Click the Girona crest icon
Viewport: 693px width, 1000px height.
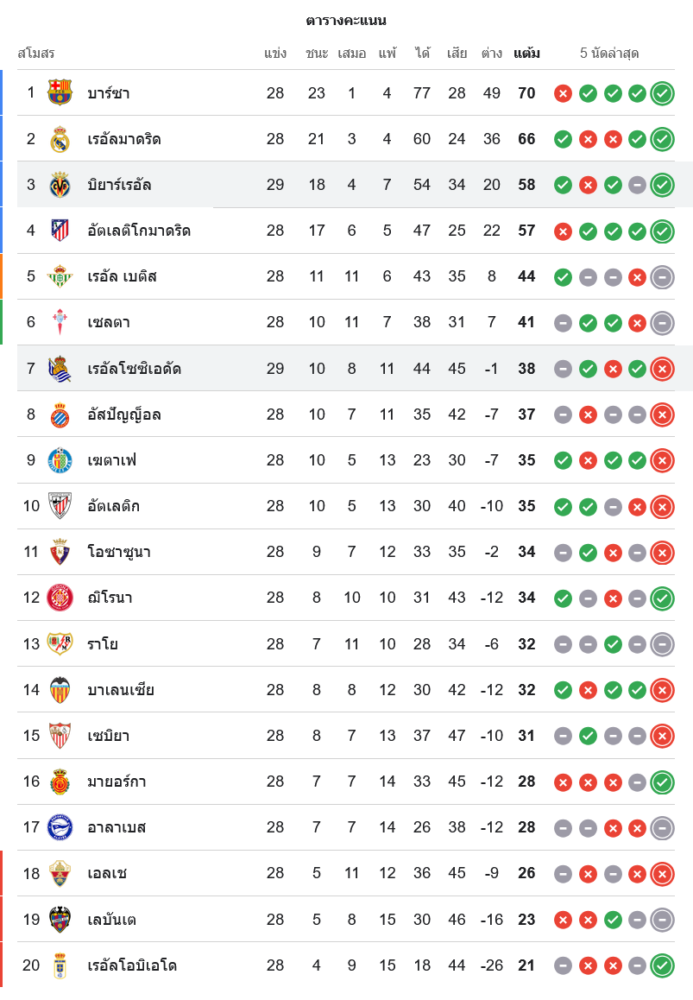[60, 598]
